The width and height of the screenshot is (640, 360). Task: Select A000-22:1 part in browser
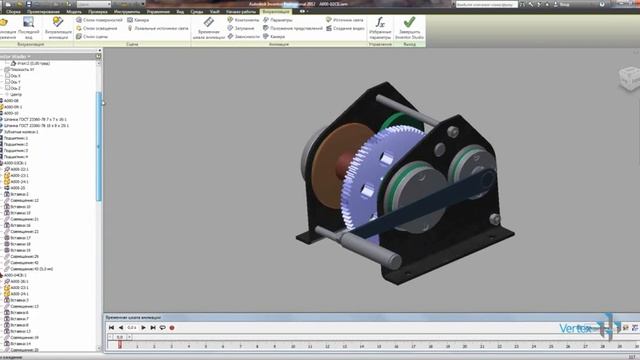16,169
